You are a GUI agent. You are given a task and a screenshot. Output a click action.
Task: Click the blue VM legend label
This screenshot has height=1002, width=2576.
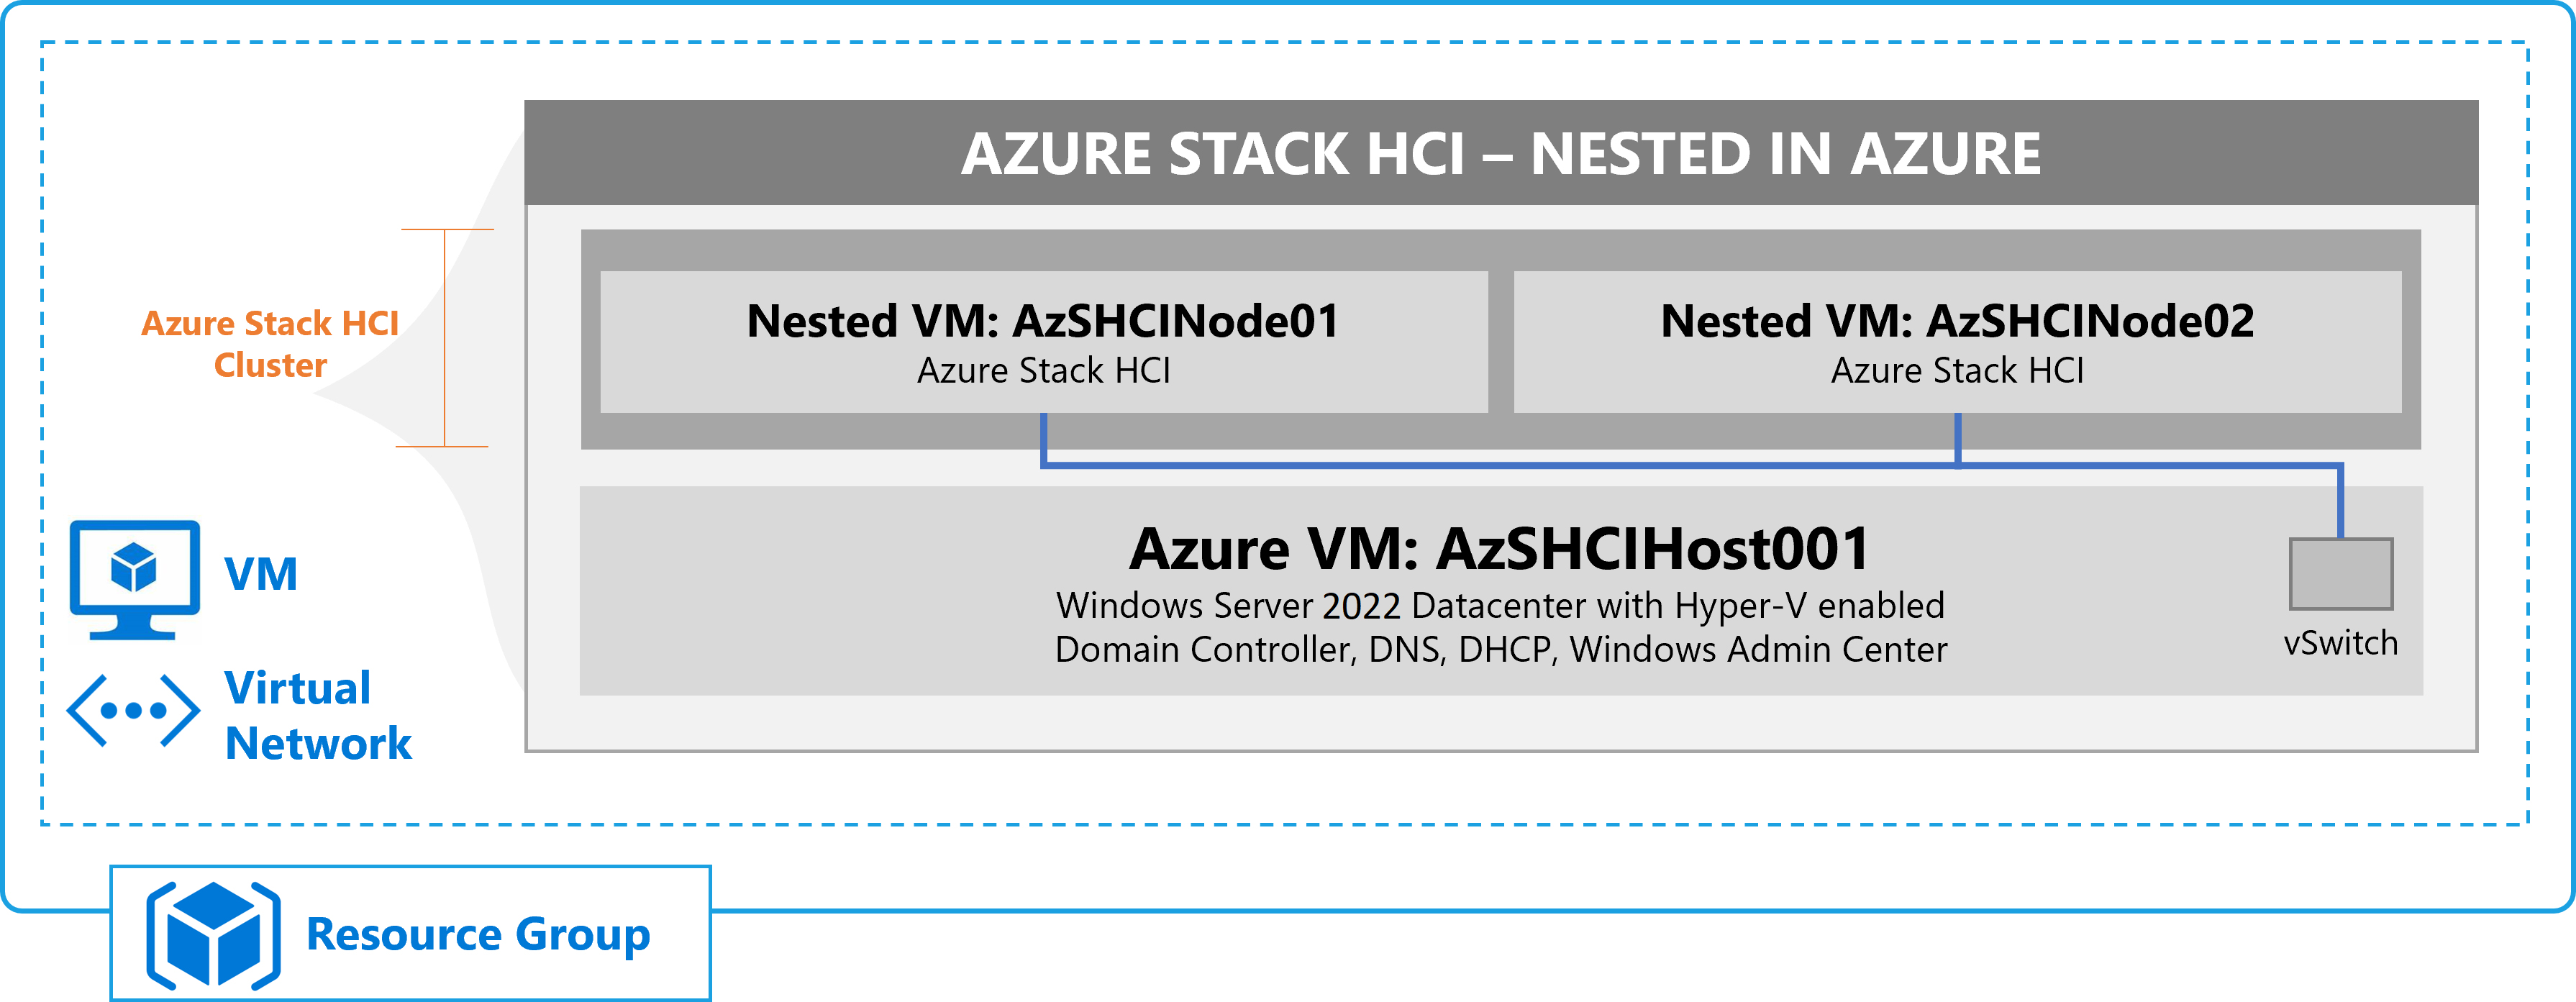[261, 574]
